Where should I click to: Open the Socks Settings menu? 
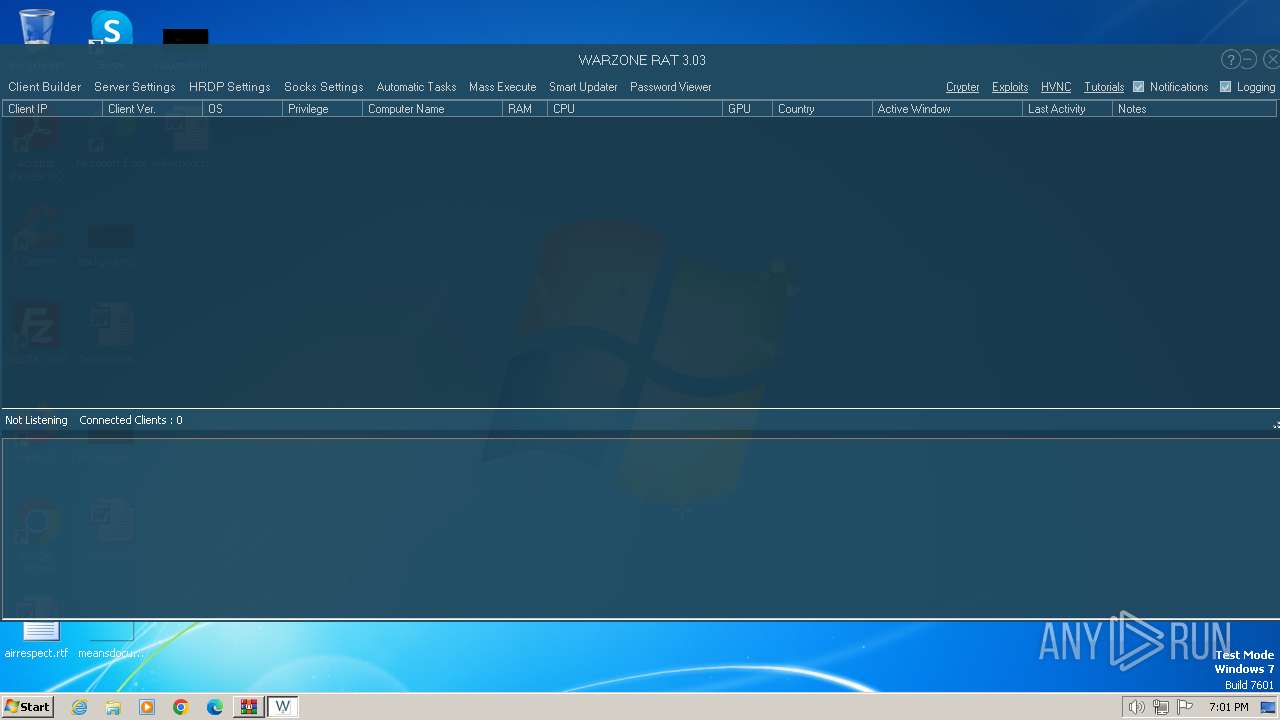324,87
